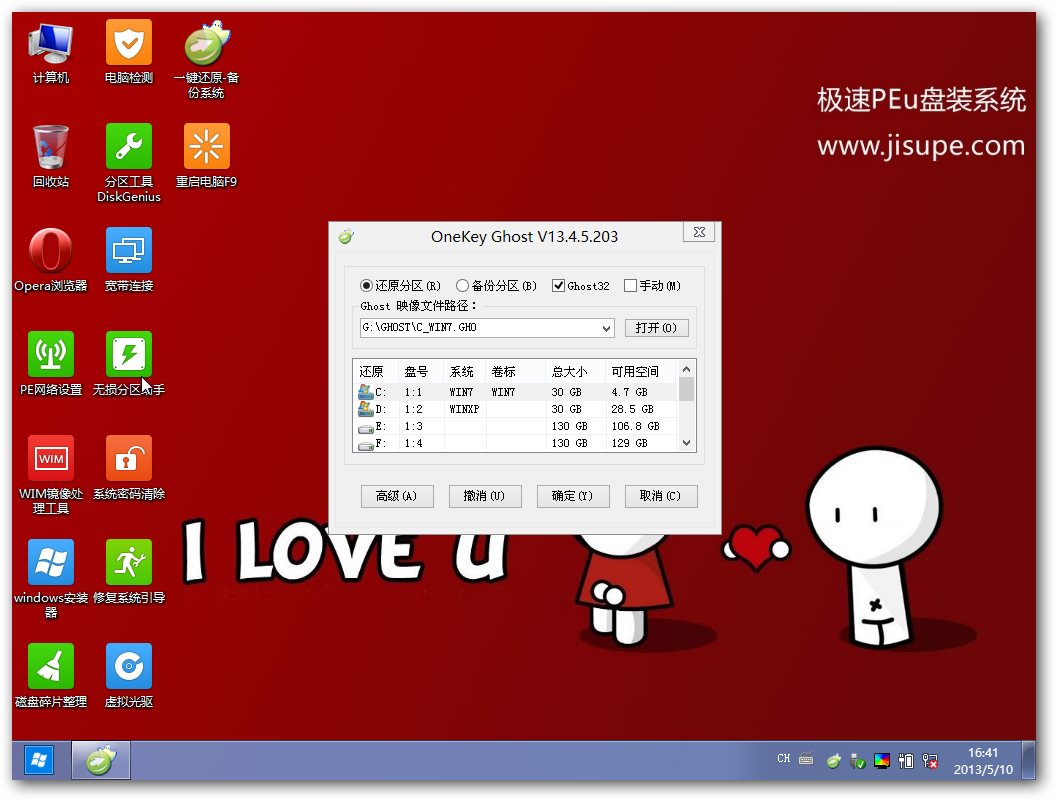Open the 回收站 recycle bin icon

coord(51,157)
